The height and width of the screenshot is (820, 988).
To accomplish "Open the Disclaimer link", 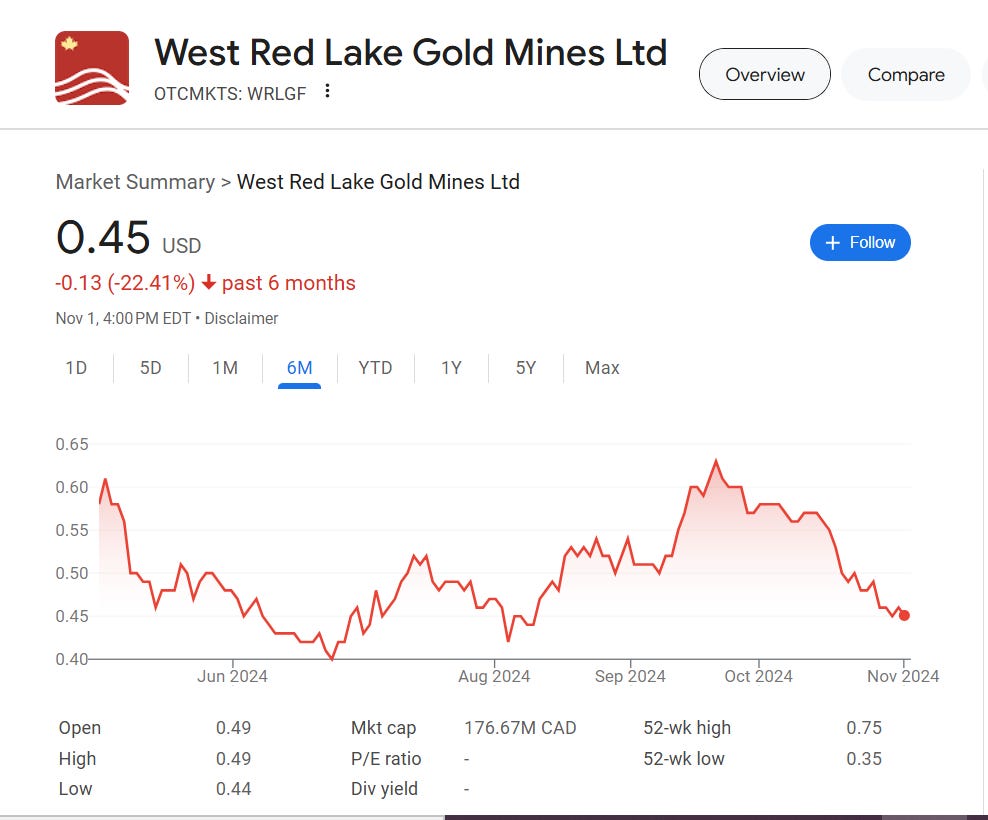I will tap(241, 318).
